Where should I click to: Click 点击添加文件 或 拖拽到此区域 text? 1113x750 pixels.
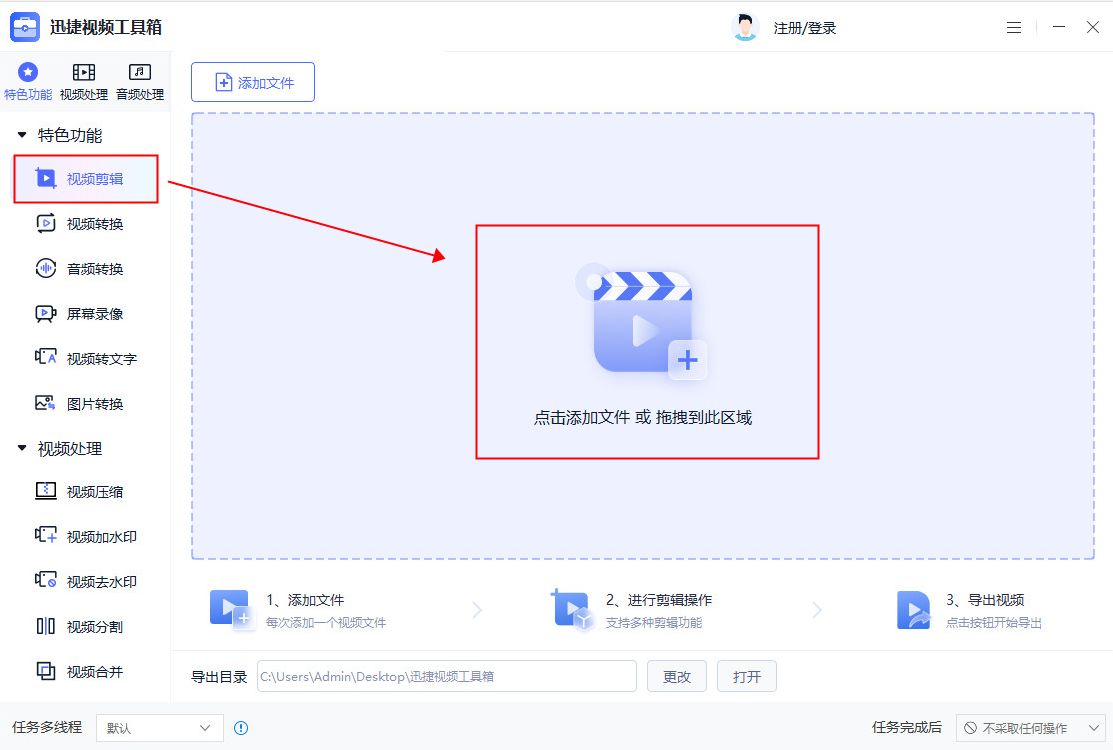tap(642, 418)
